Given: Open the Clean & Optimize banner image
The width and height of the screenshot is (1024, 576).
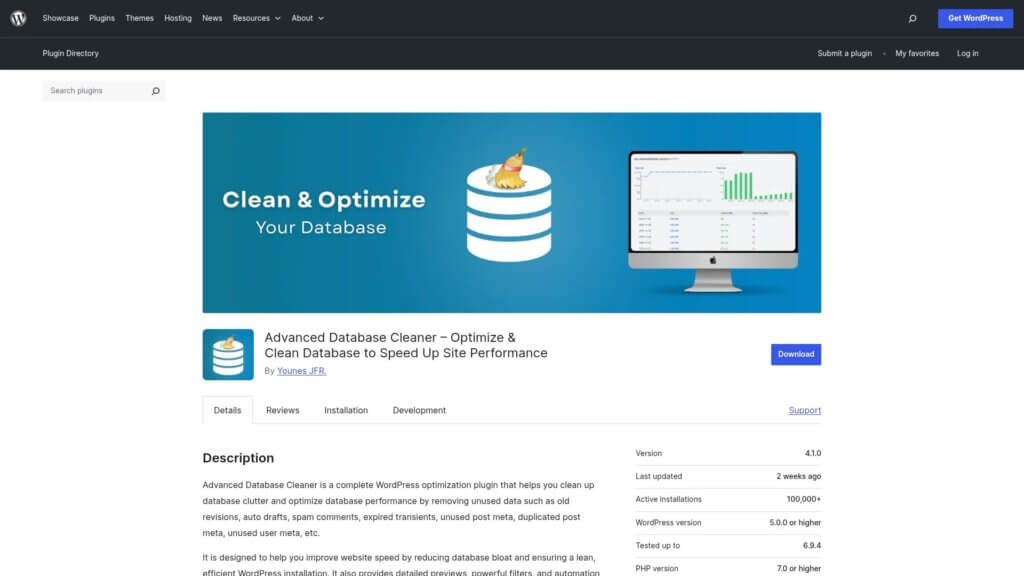Looking at the screenshot, I should click(x=512, y=212).
